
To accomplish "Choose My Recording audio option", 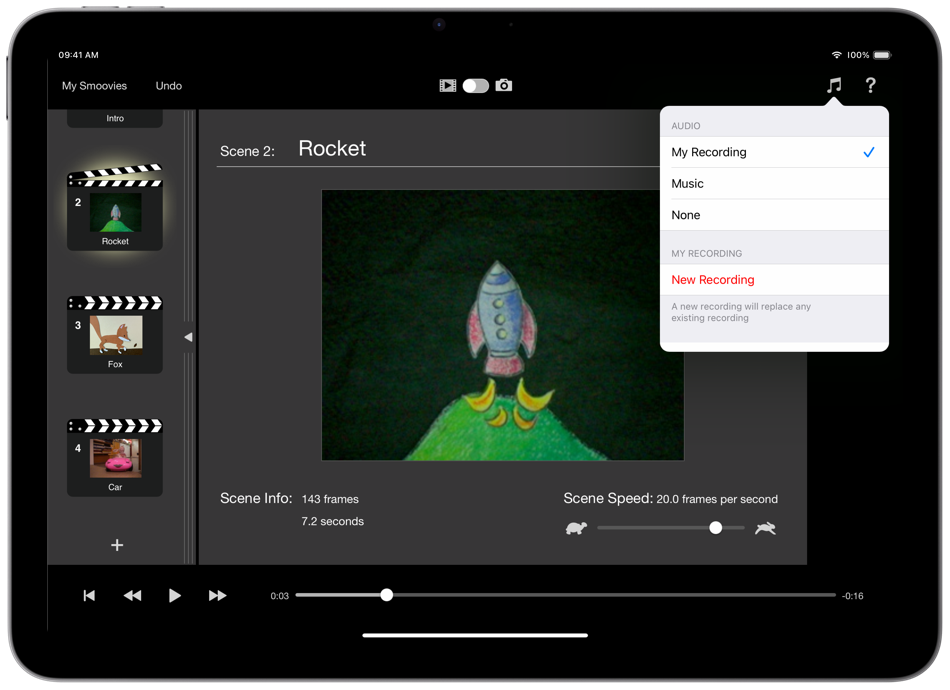I will 774,152.
